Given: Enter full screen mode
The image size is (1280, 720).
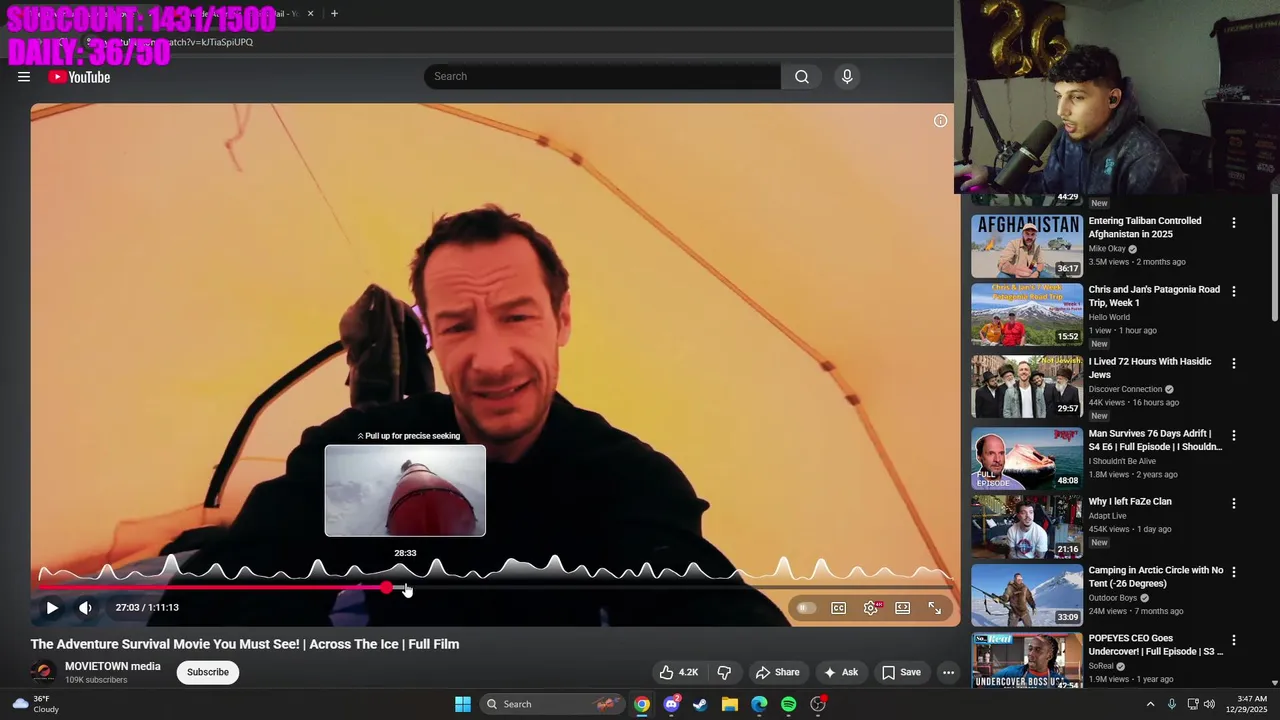Looking at the screenshot, I should tap(935, 608).
